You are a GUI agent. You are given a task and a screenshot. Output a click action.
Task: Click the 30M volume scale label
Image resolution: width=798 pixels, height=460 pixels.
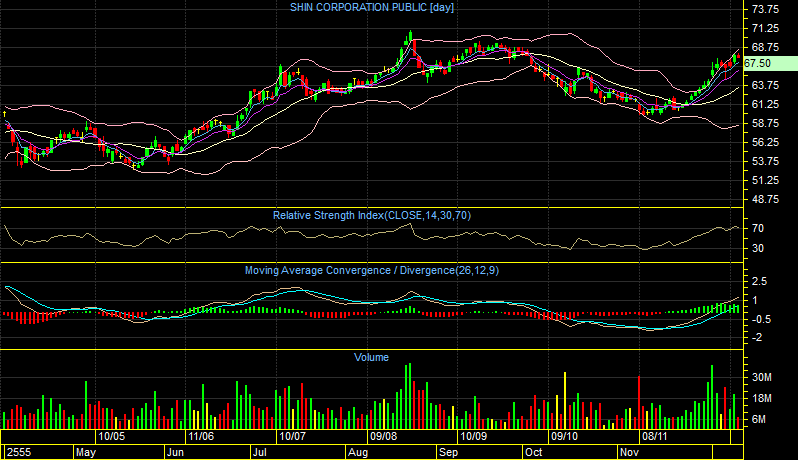coord(762,378)
